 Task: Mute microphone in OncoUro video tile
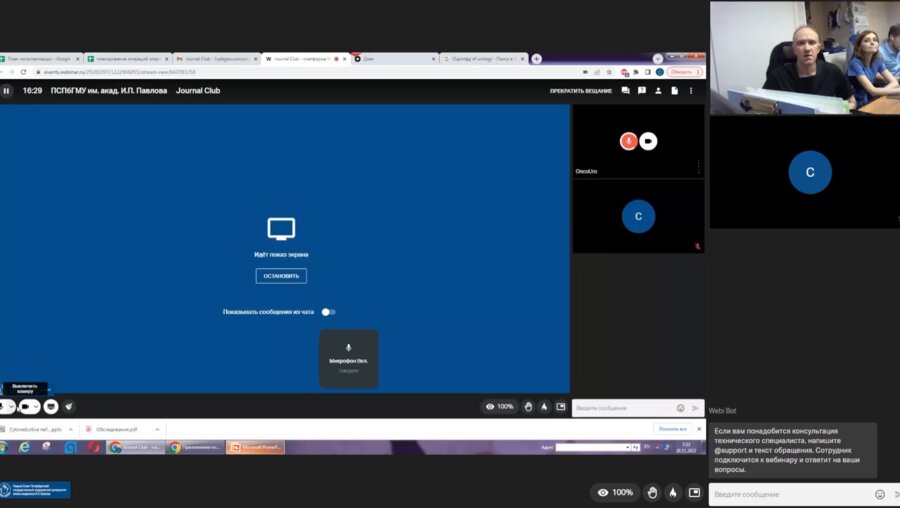pos(628,141)
